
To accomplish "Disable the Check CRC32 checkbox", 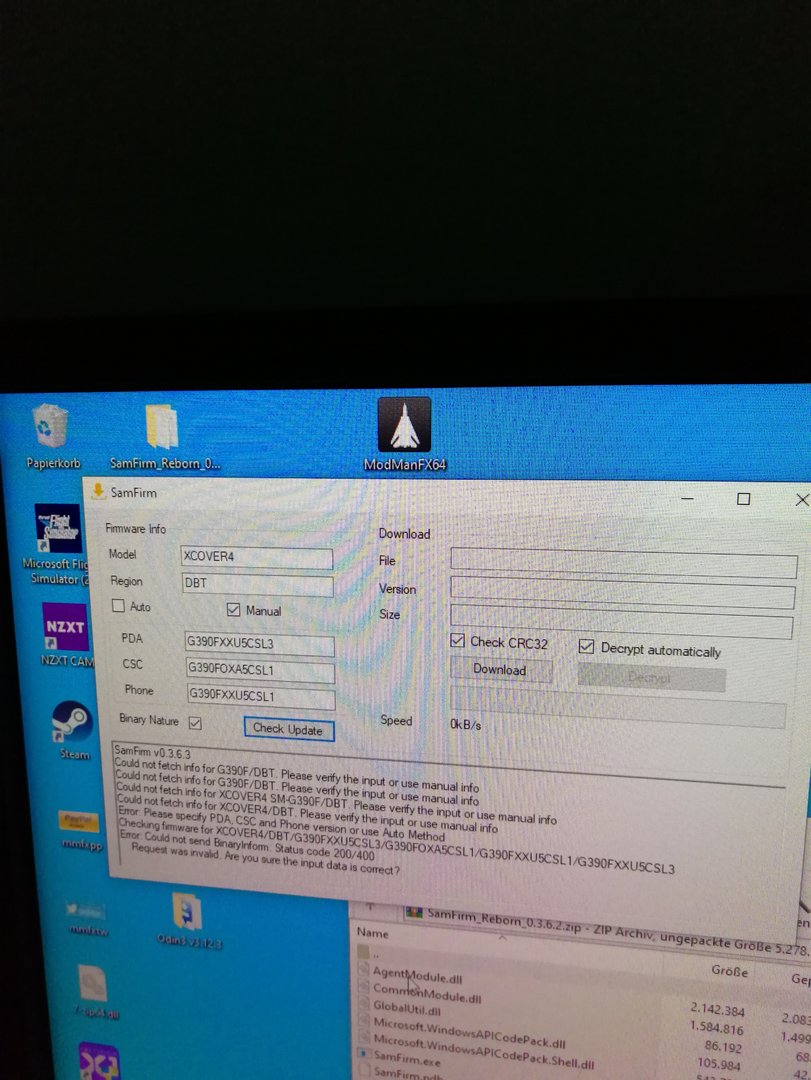I will 457,641.
